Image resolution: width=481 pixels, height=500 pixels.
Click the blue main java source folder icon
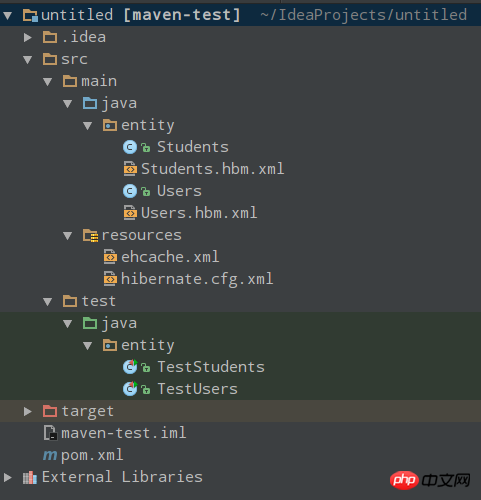click(x=90, y=103)
